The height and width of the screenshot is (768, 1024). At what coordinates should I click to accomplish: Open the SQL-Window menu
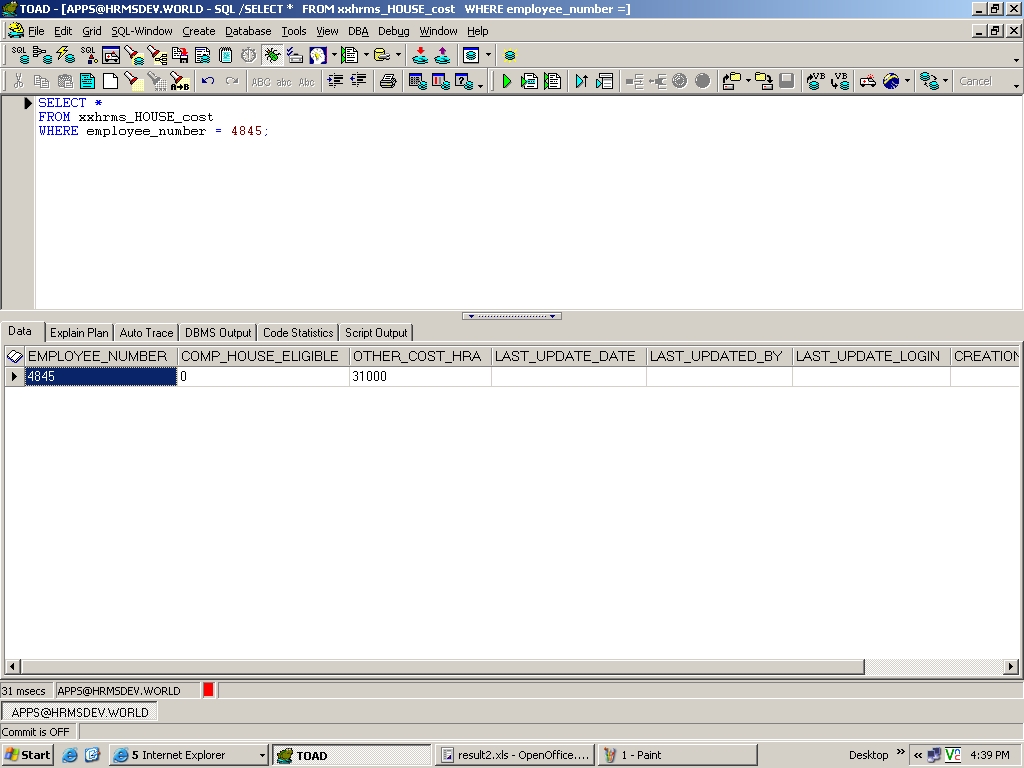pos(141,31)
